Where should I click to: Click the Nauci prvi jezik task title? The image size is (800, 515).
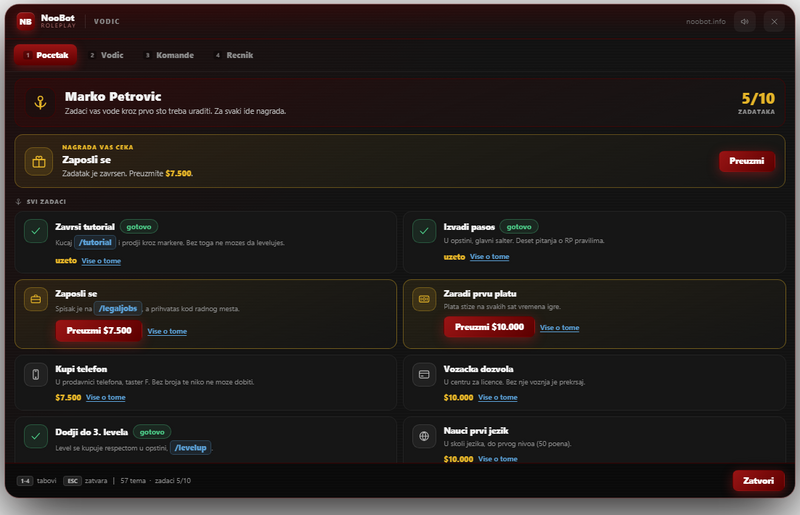coord(476,431)
